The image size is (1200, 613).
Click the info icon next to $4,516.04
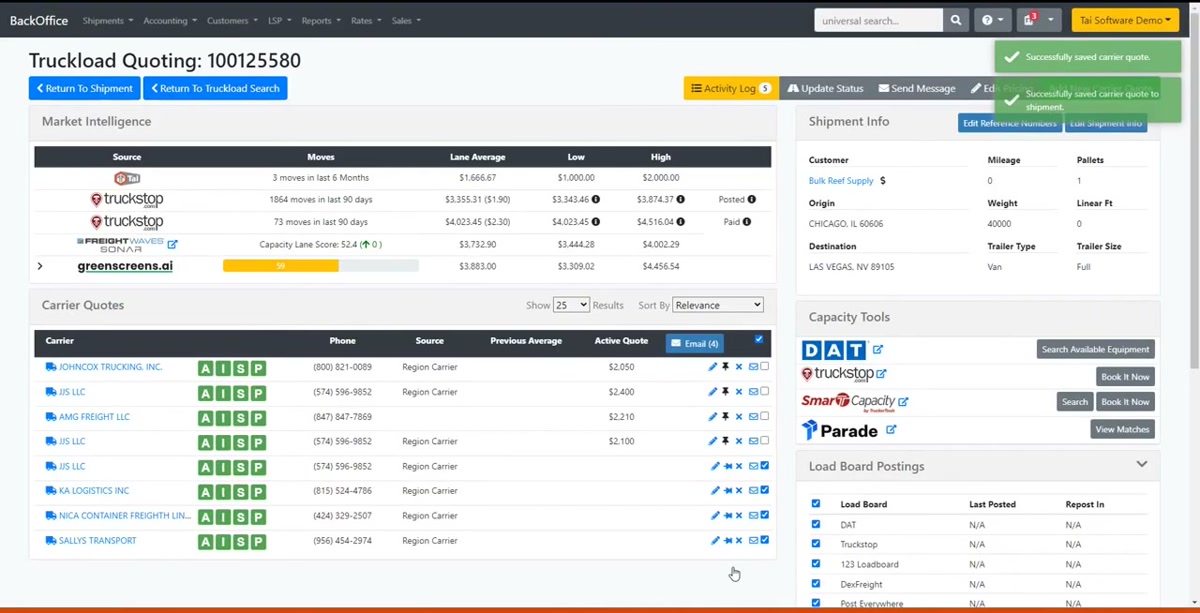(x=681, y=222)
